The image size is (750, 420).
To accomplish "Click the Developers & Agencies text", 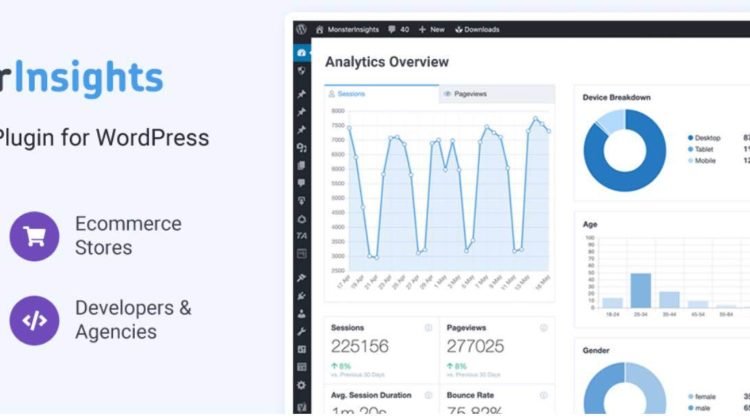I will coord(133,320).
